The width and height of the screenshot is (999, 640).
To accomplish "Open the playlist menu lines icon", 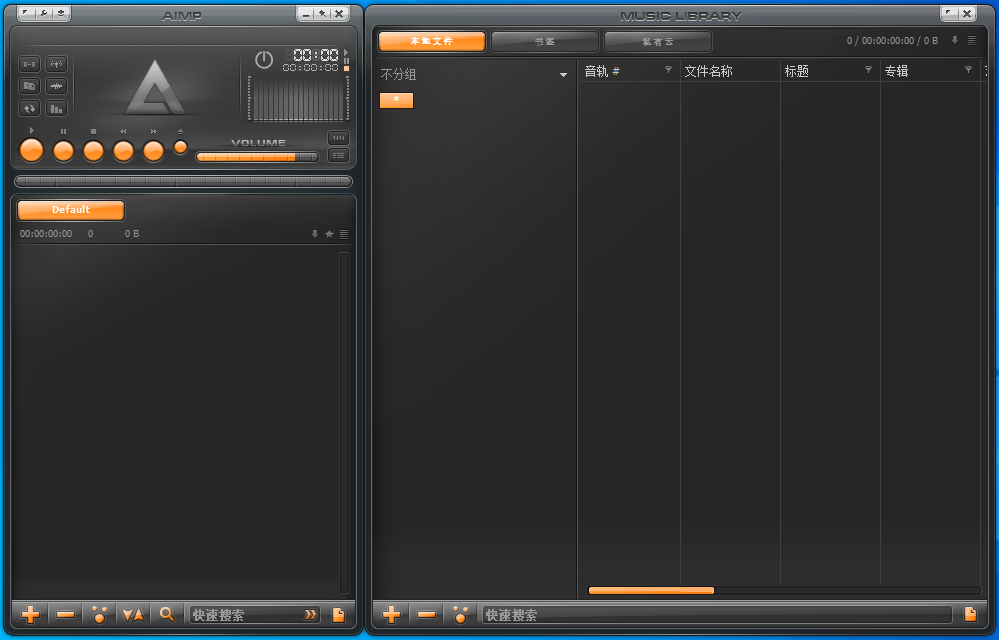I will [x=344, y=234].
